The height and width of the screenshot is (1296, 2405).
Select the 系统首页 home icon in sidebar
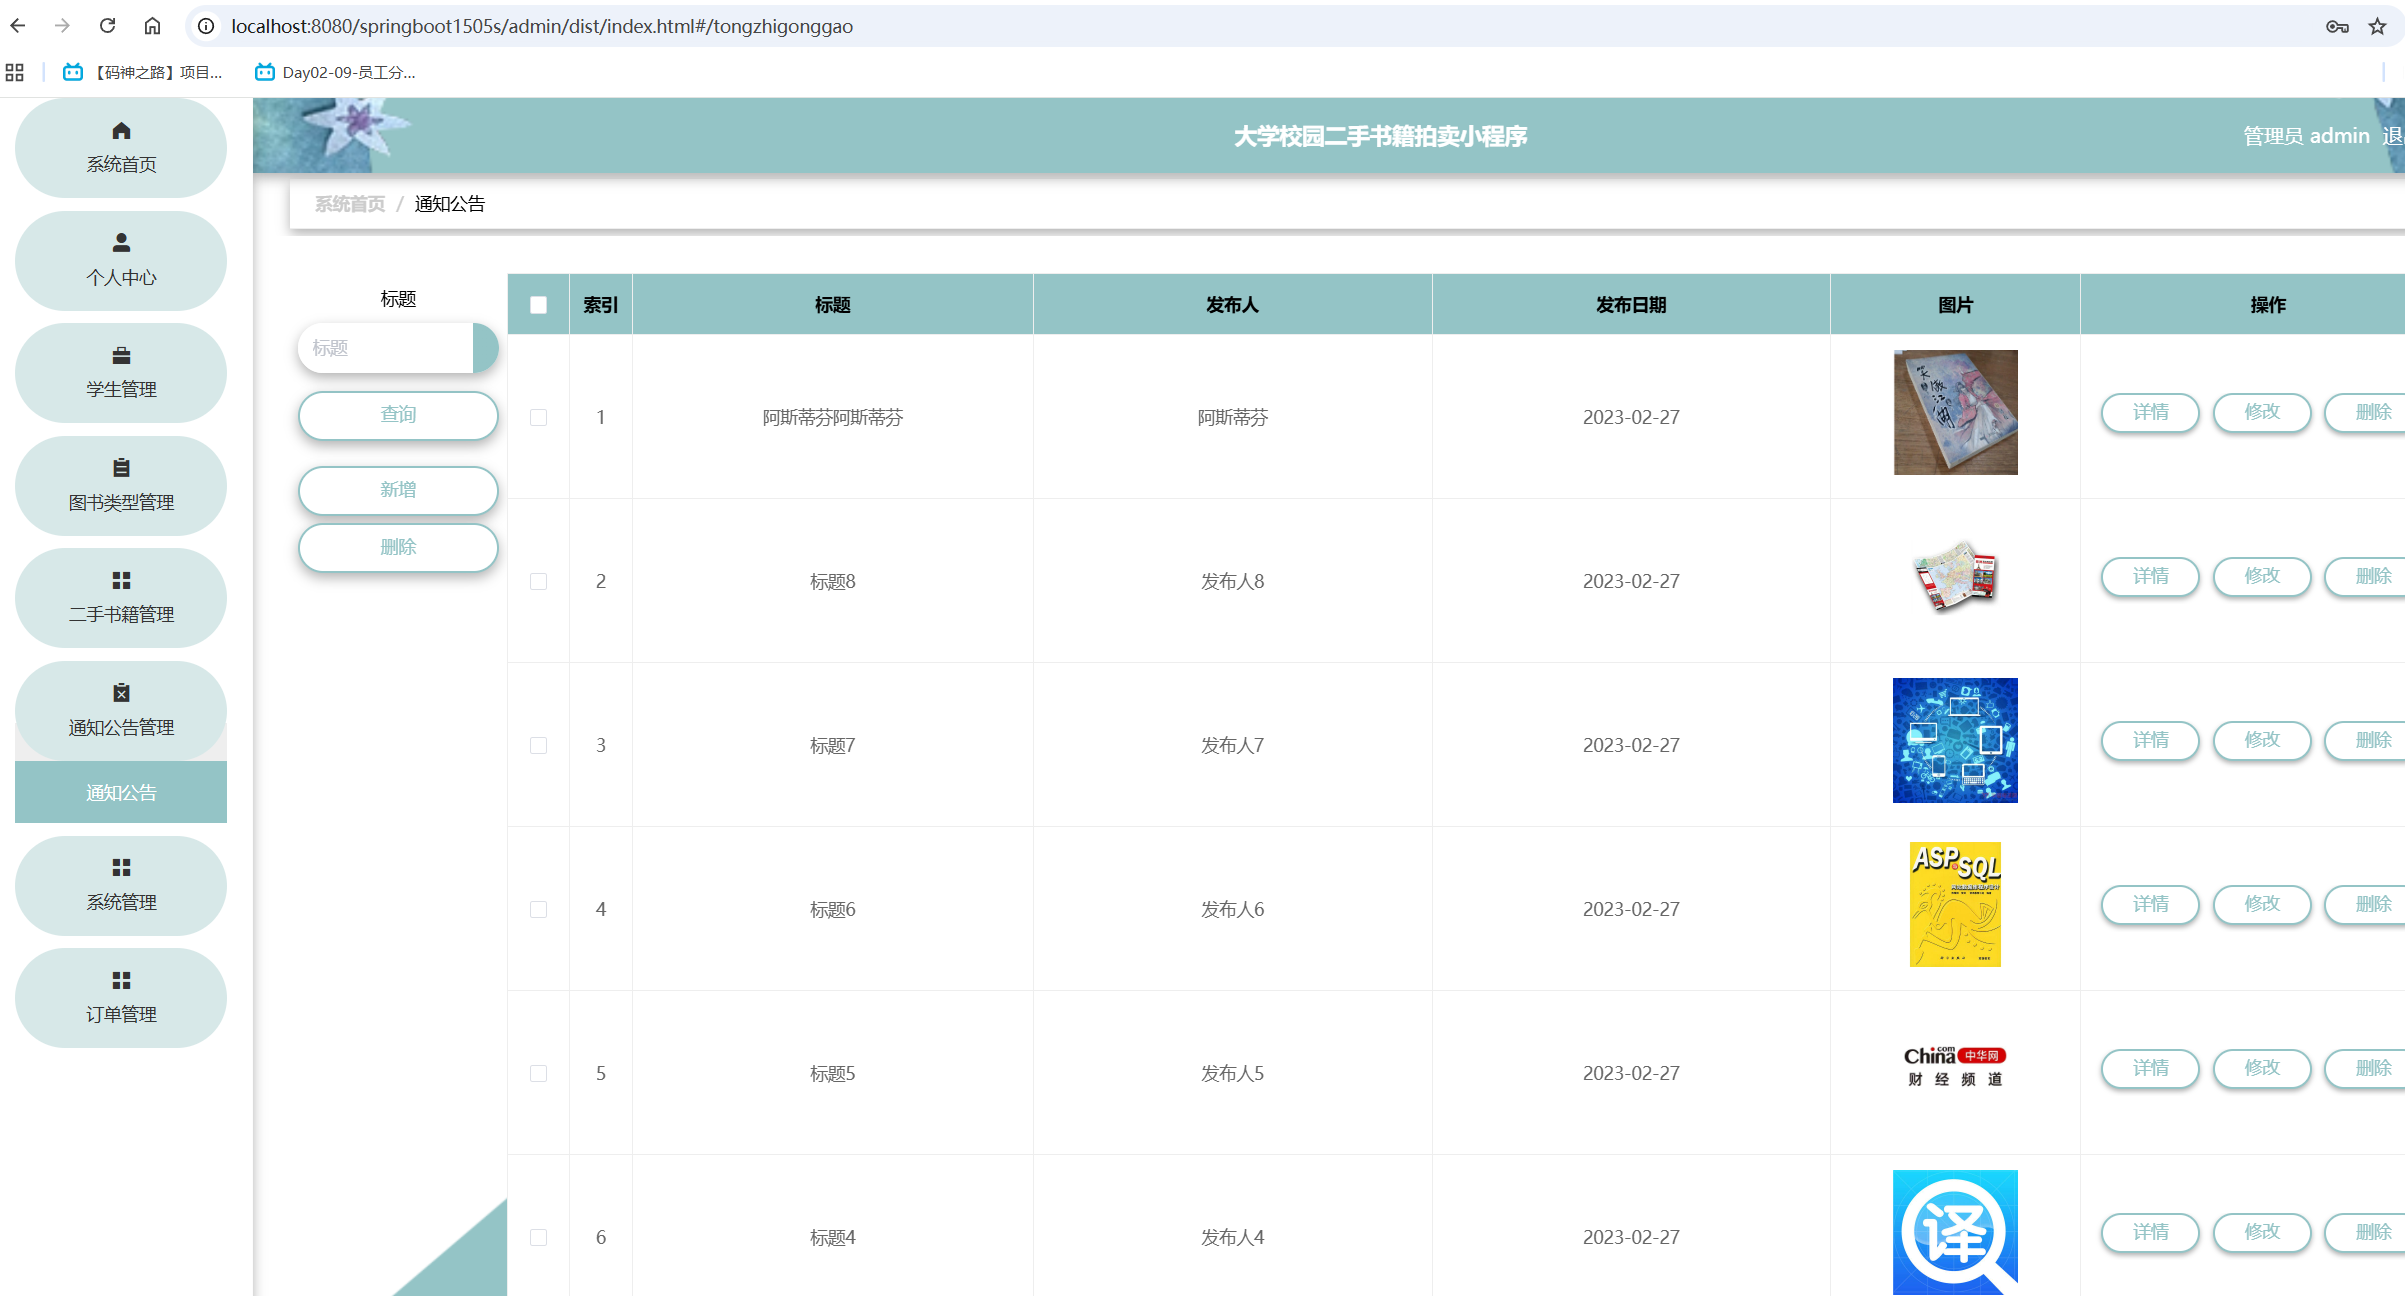pyautogui.click(x=120, y=130)
